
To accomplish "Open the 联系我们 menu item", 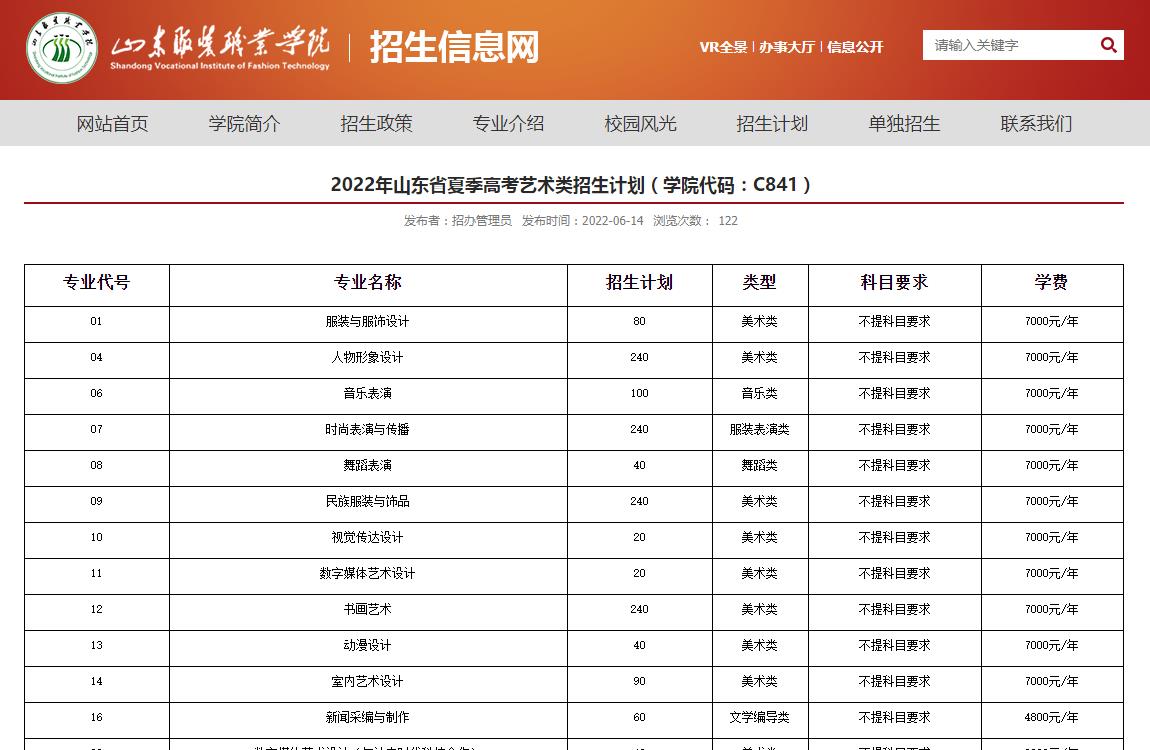I will pyautogui.click(x=1036, y=123).
